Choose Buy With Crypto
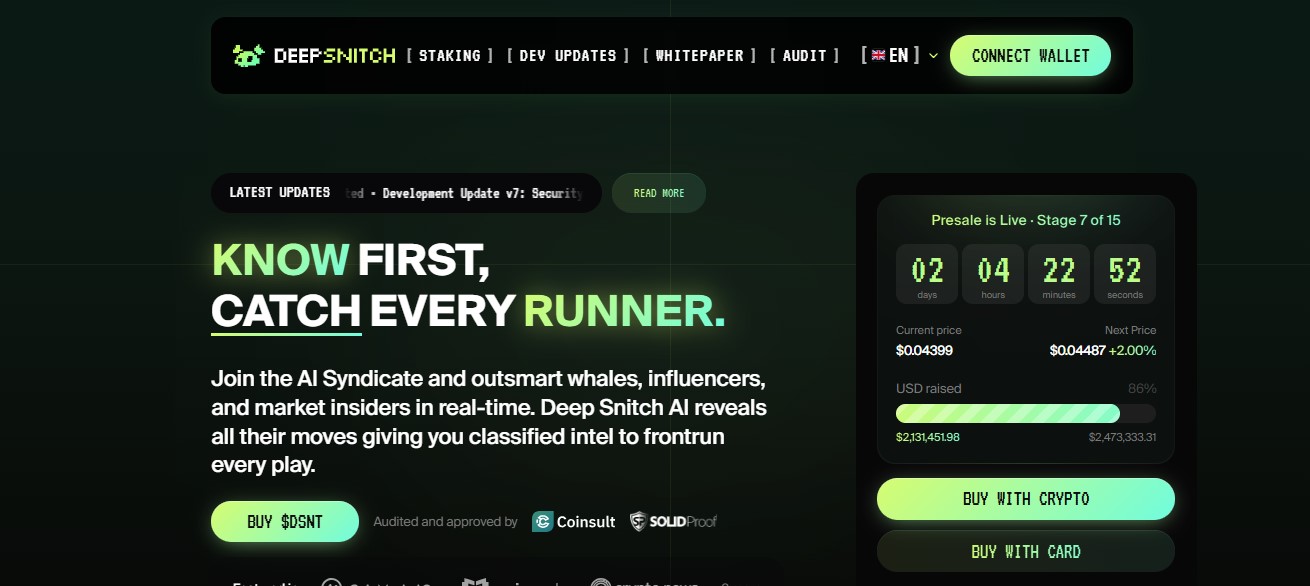1310x586 pixels. (1026, 499)
